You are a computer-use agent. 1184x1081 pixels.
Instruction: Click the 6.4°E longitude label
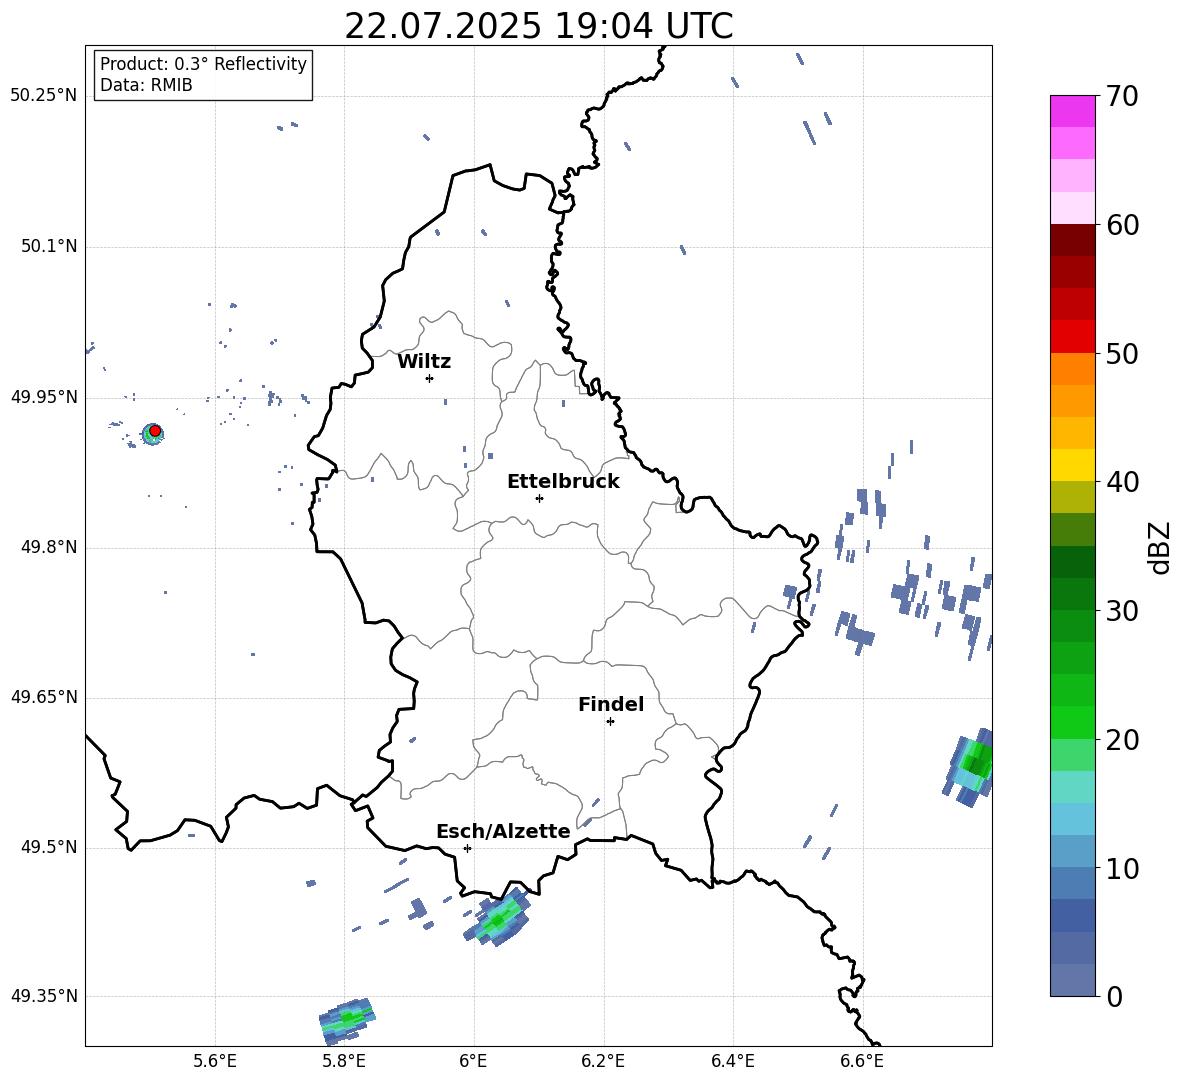tap(732, 1061)
